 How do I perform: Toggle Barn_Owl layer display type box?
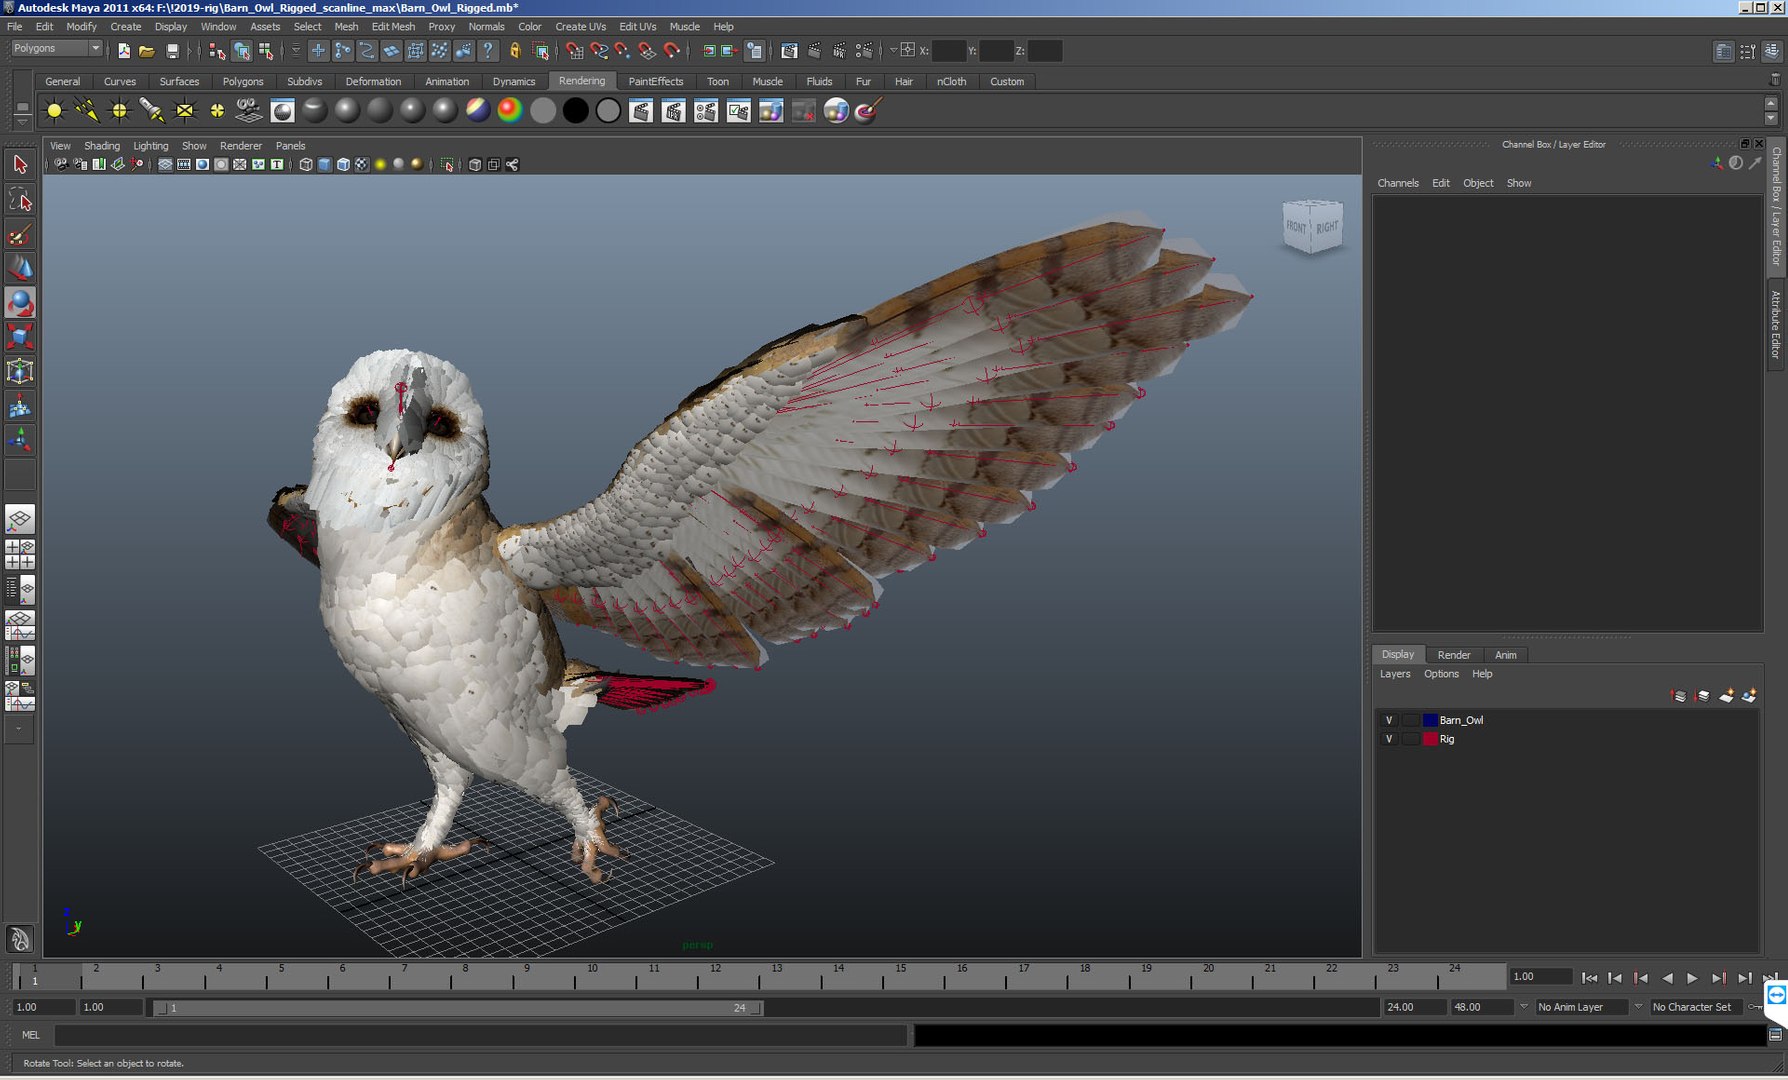[x=1410, y=720]
